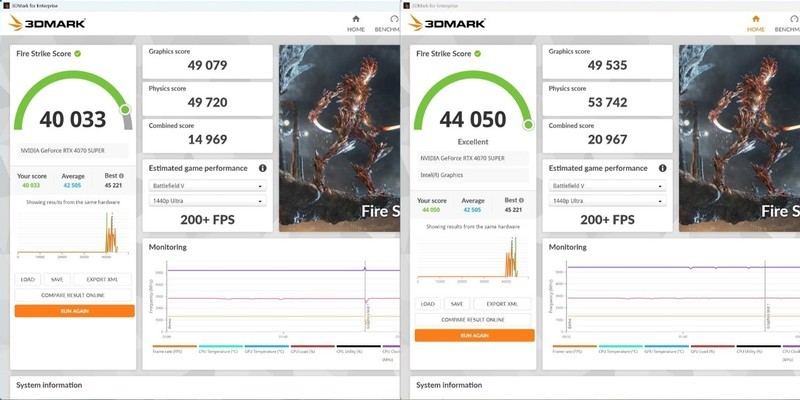Toggle Frame rate (FPS) legend in left Monitoring

174,349
